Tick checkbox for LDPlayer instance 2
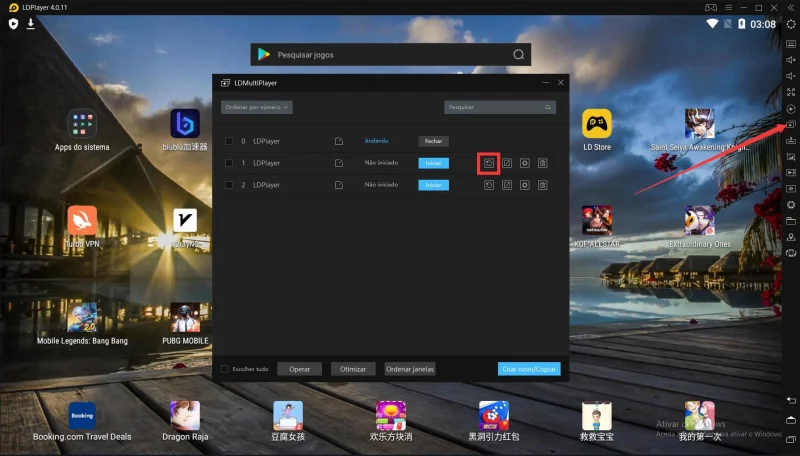This screenshot has width=800, height=456. tap(229, 185)
